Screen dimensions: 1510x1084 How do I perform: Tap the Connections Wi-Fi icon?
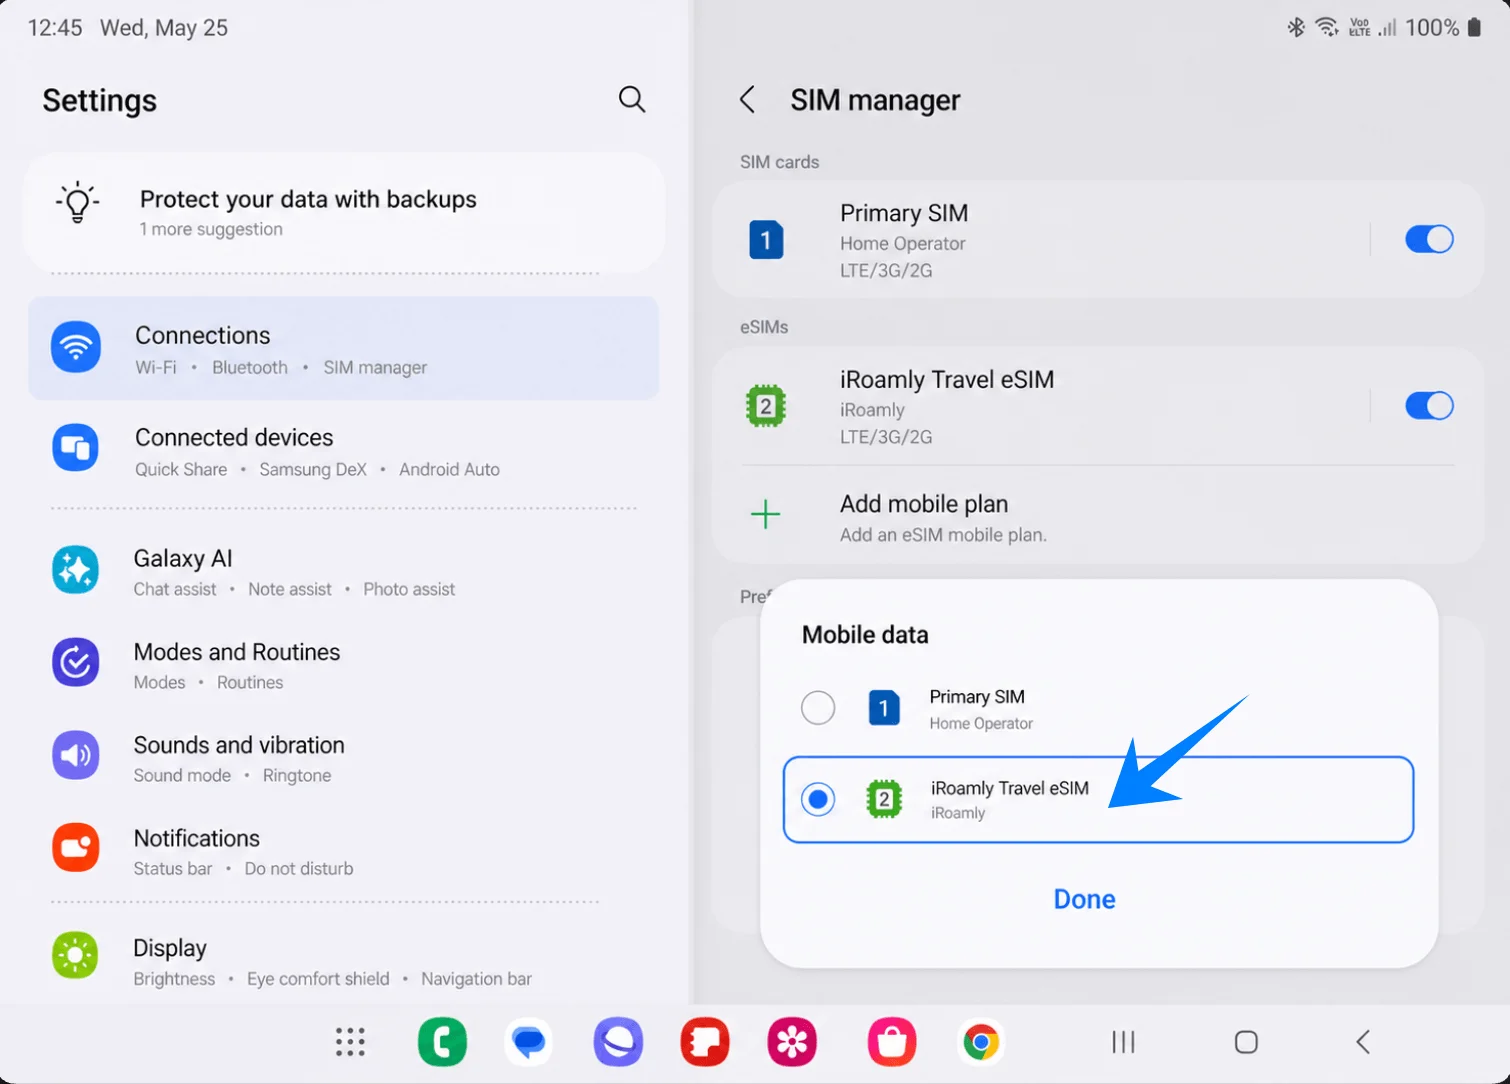point(76,347)
